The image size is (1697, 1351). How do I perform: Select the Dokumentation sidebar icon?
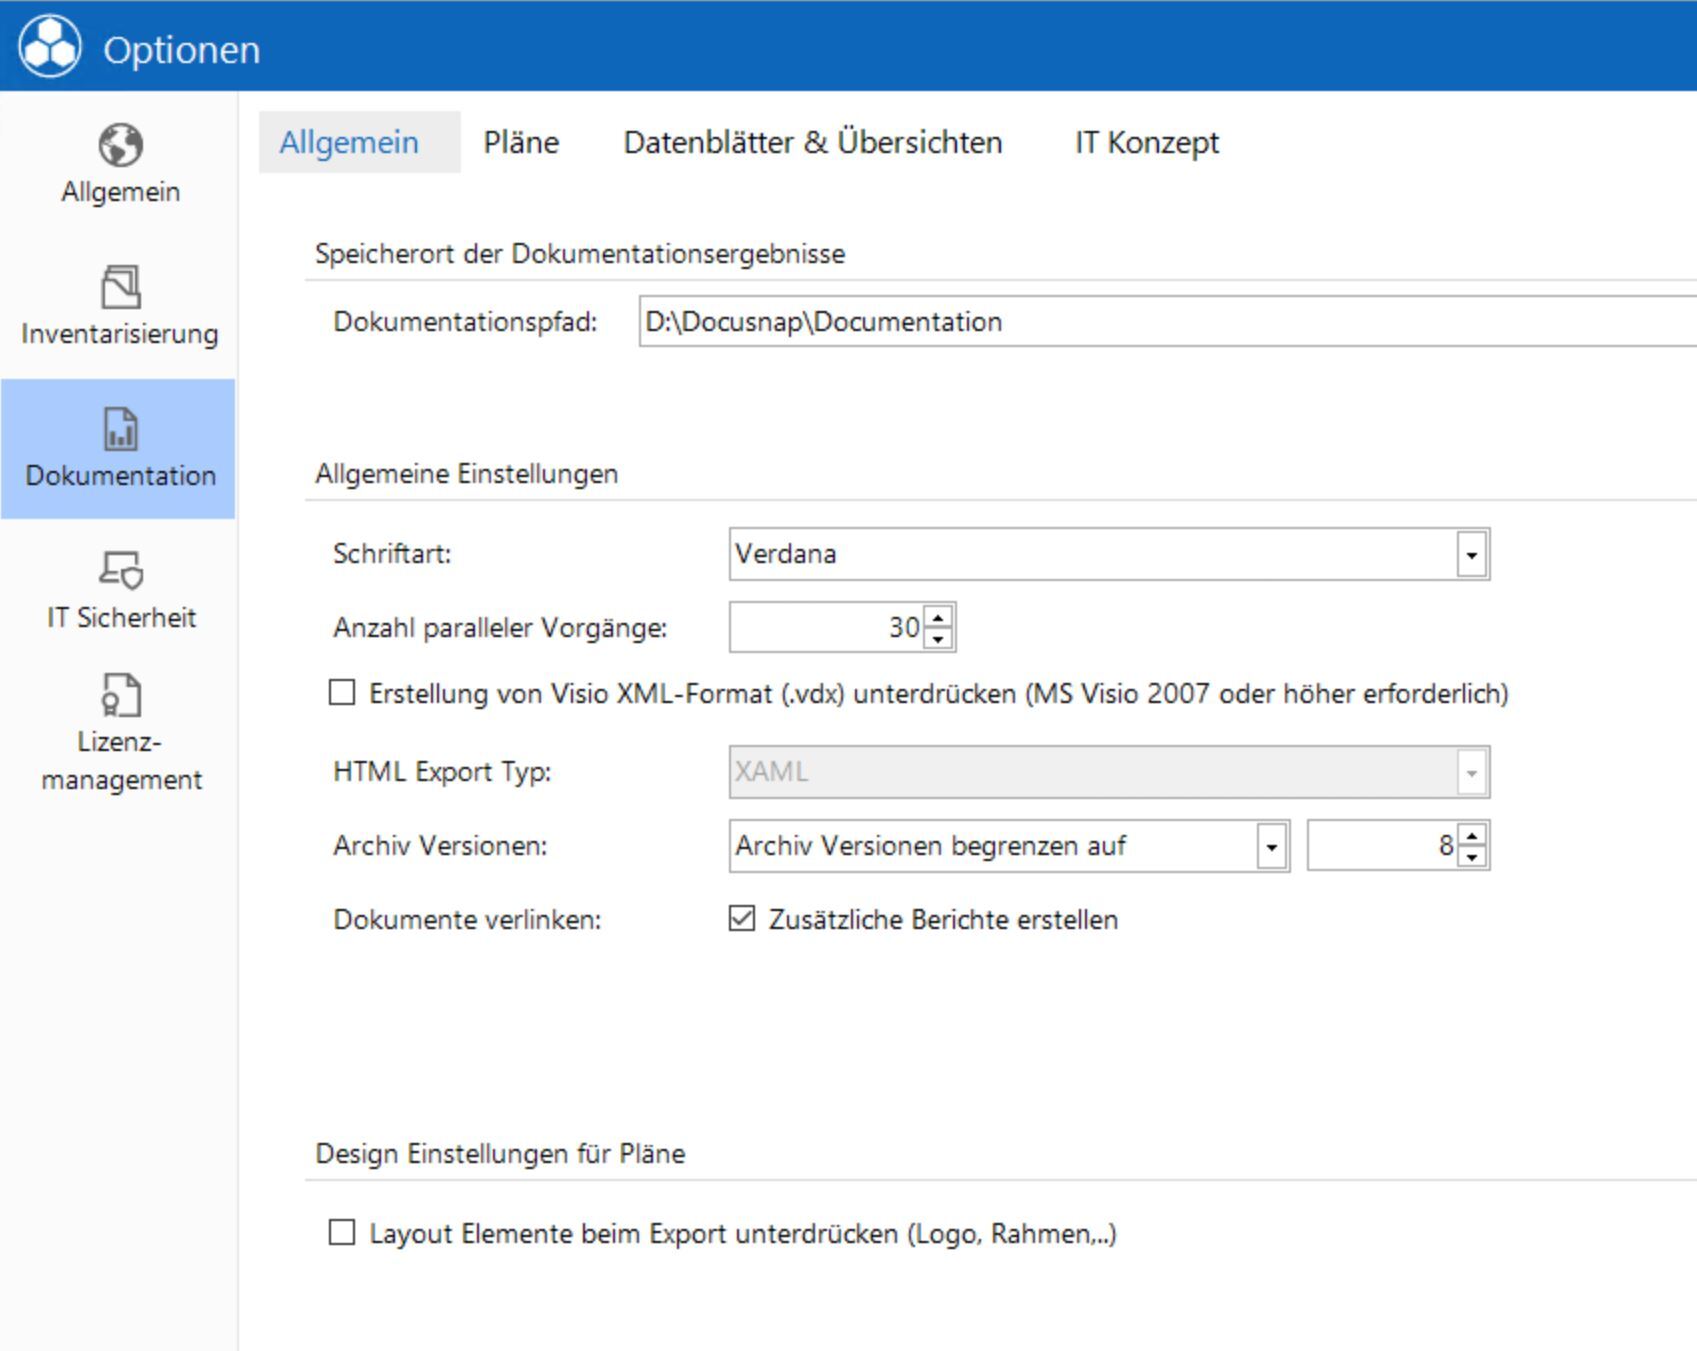pyautogui.click(x=120, y=429)
